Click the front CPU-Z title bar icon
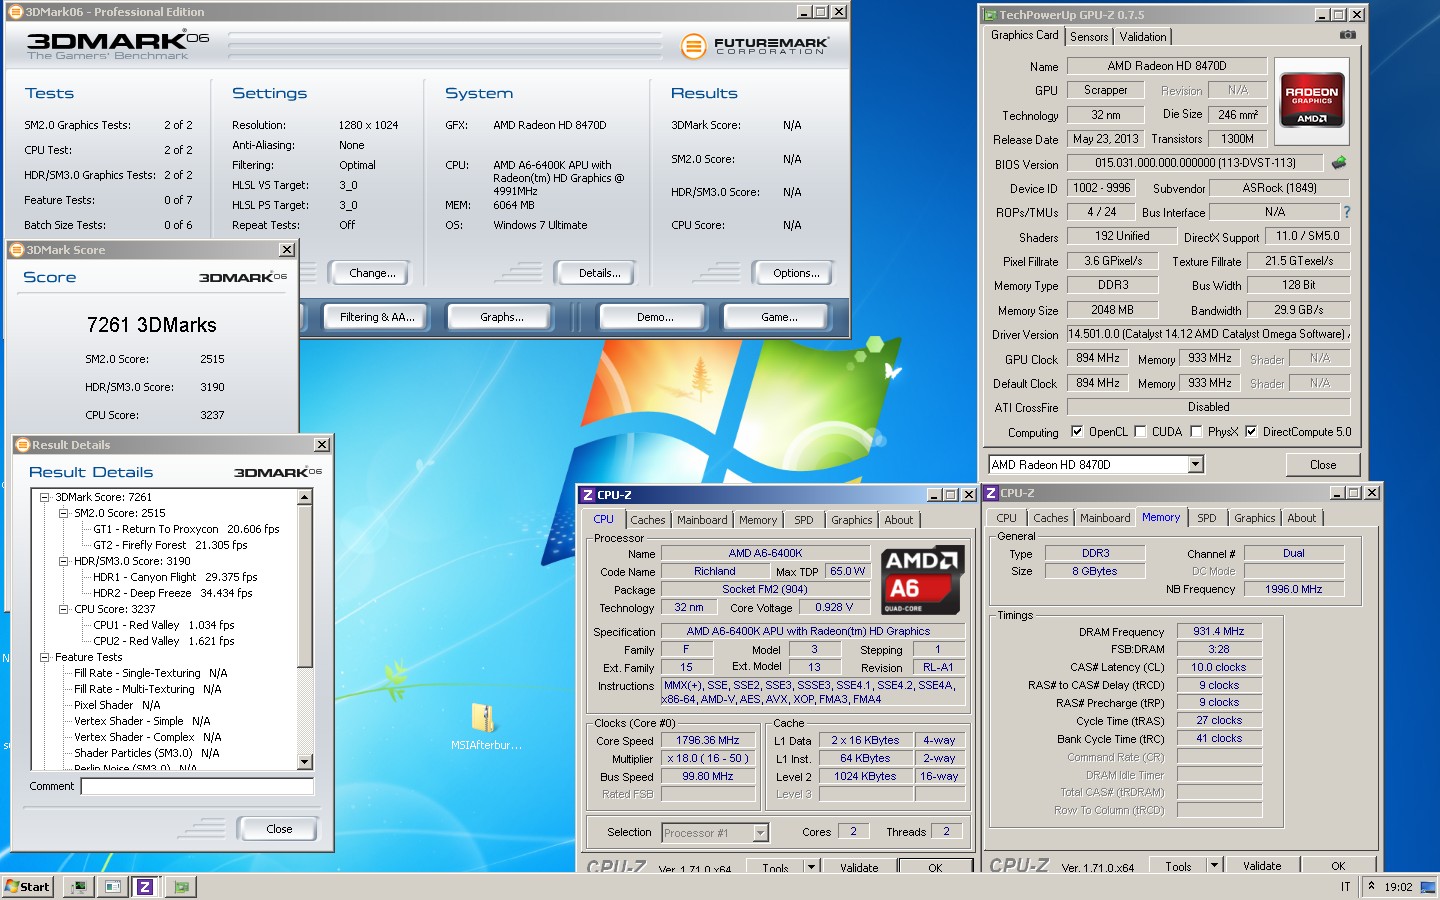Viewport: 1440px width, 900px height. [588, 495]
